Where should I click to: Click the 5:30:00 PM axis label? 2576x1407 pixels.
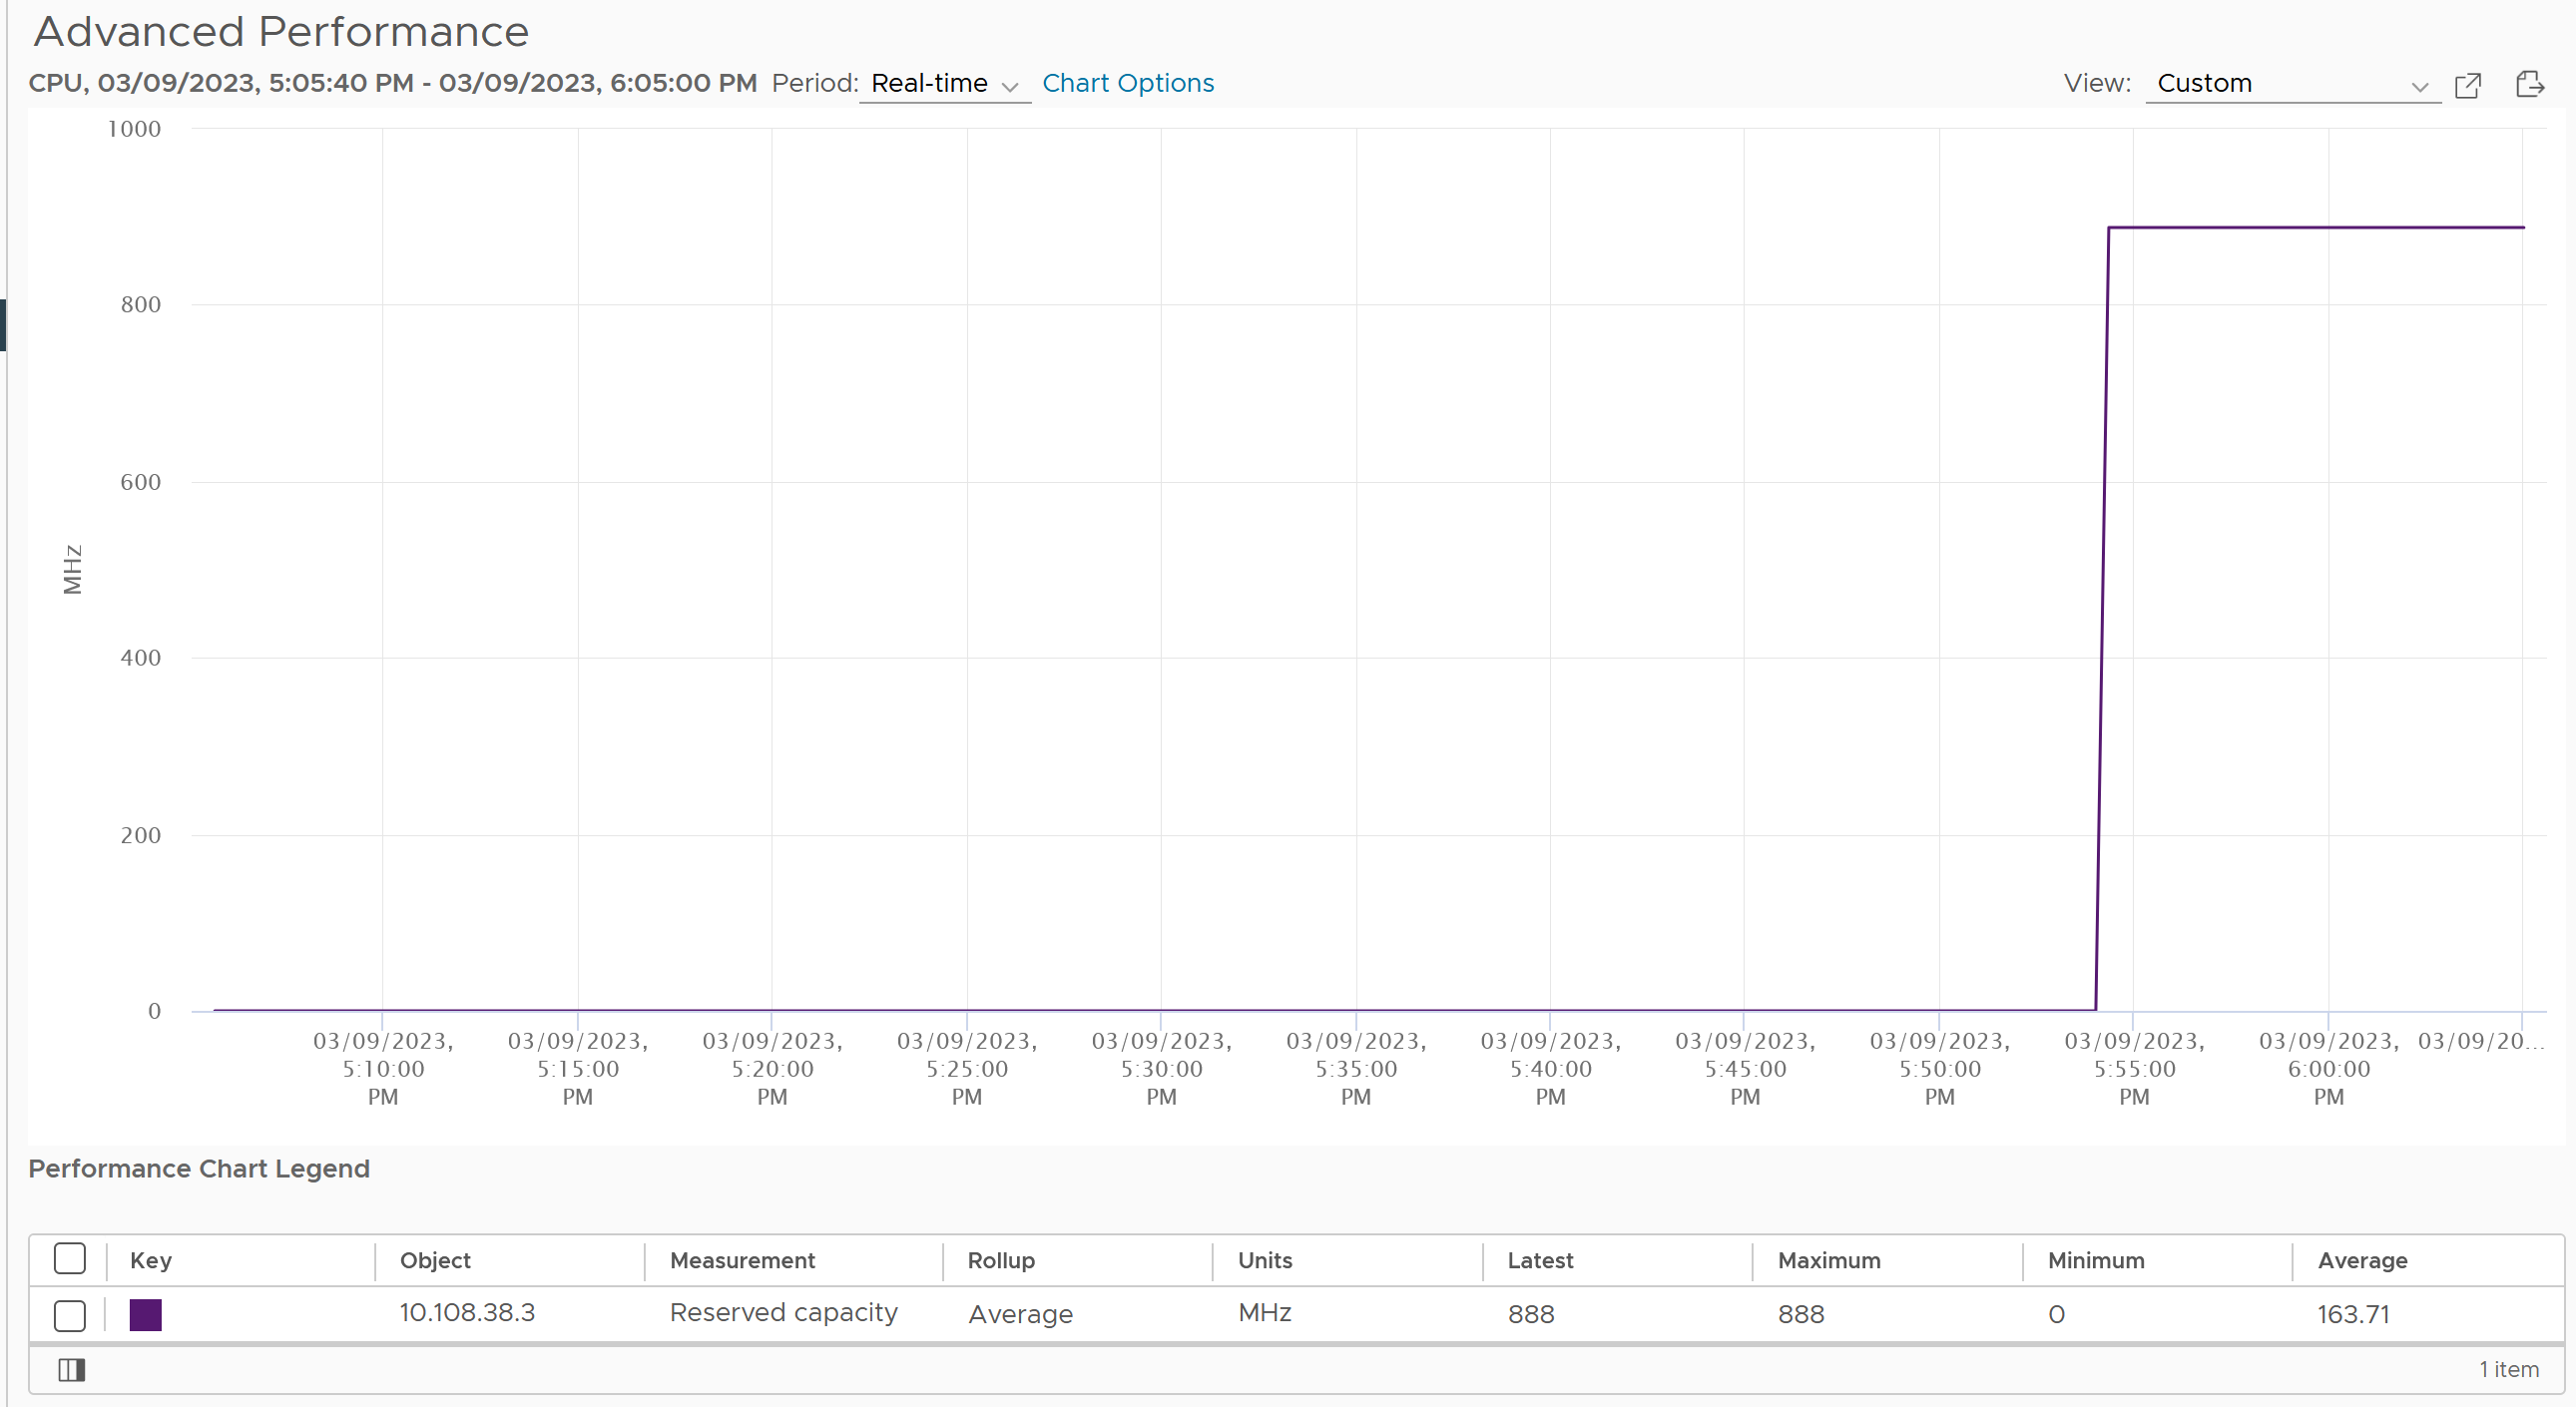1161,1069
